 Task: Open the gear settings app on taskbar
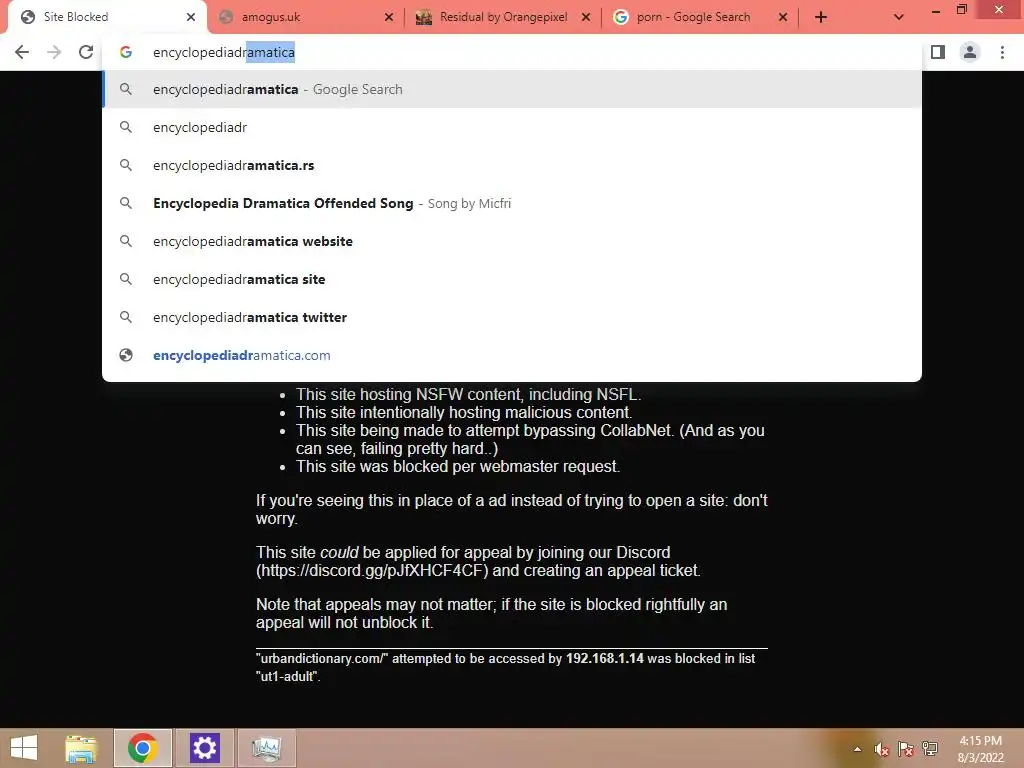point(204,748)
